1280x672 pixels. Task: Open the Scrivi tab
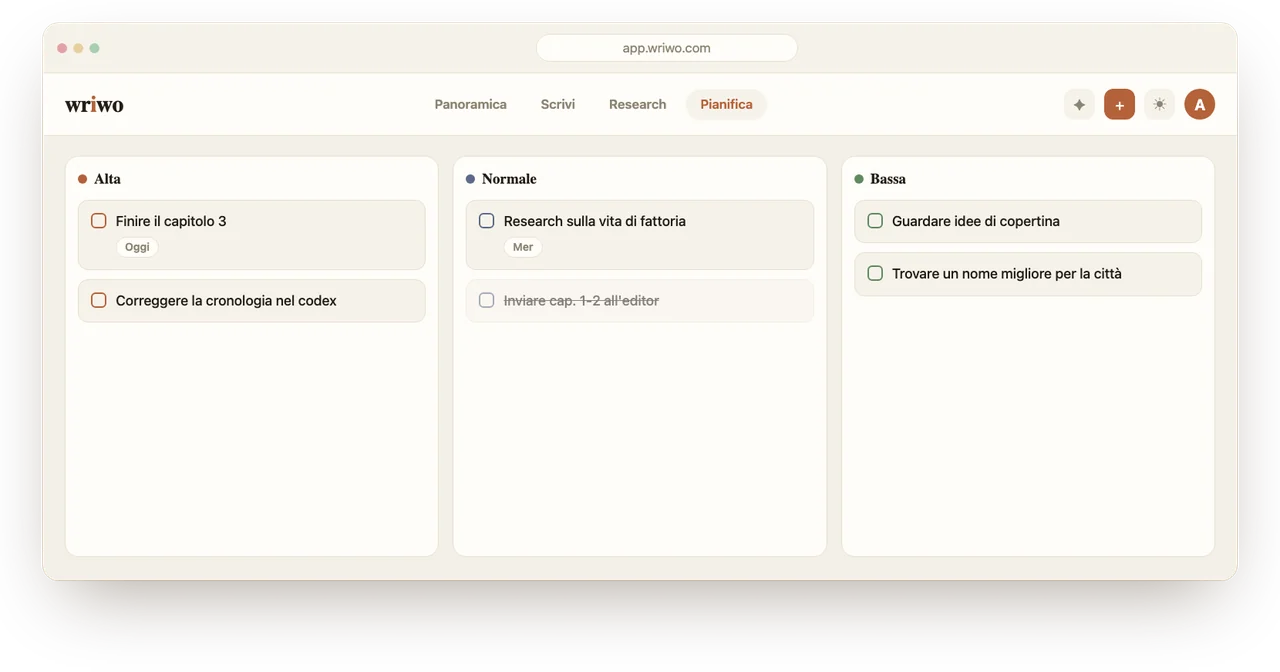[x=558, y=104]
